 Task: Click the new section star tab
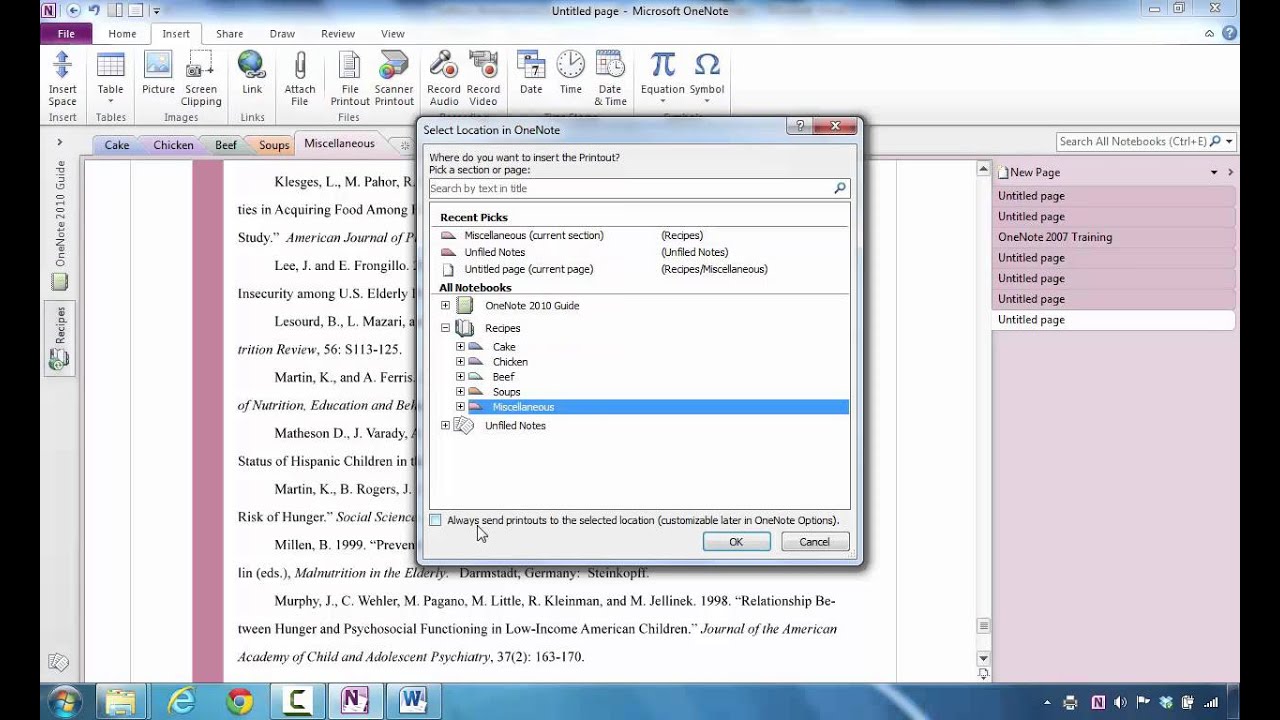[x=404, y=145]
